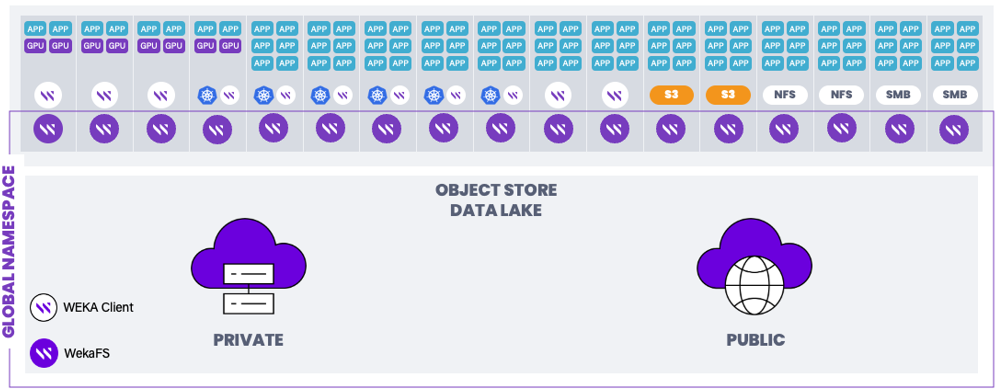Click the first purple GPU badge at far left
Image resolution: width=998 pixels, height=390 pixels.
point(35,46)
